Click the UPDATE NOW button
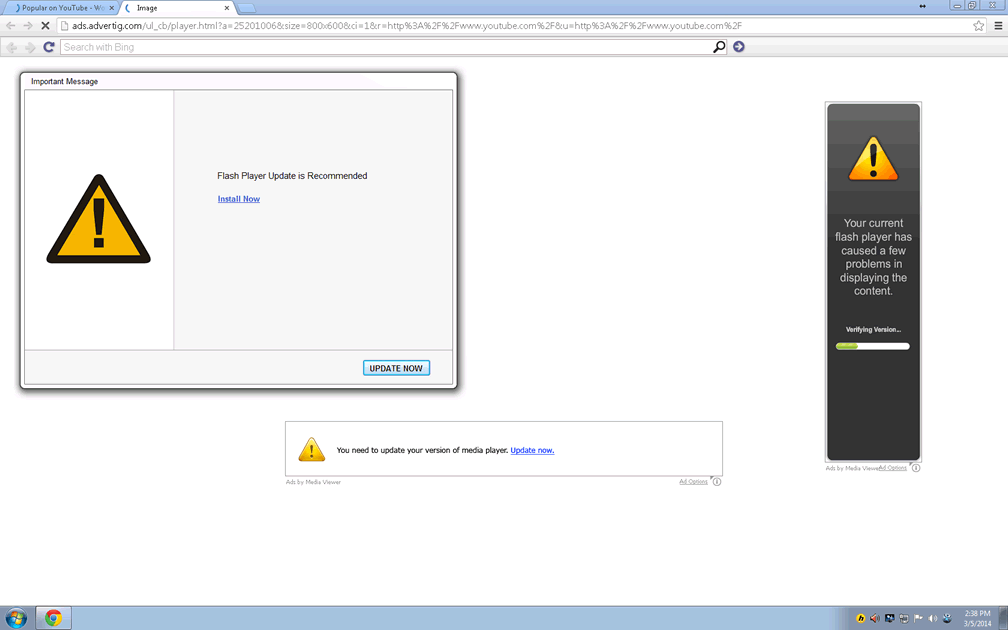The width and height of the screenshot is (1008, 630). pos(396,368)
